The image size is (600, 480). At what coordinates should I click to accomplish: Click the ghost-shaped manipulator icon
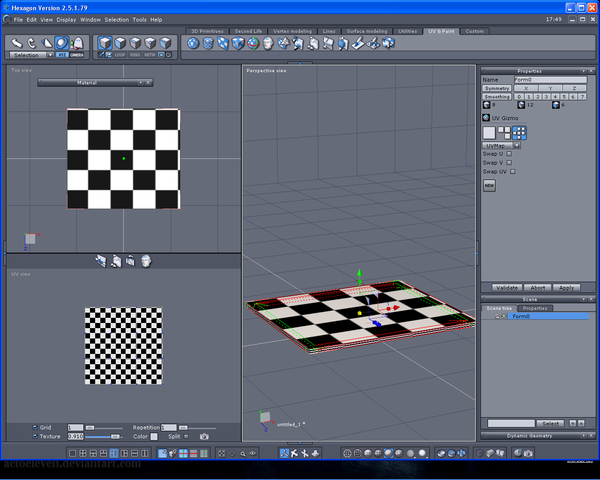(77, 43)
